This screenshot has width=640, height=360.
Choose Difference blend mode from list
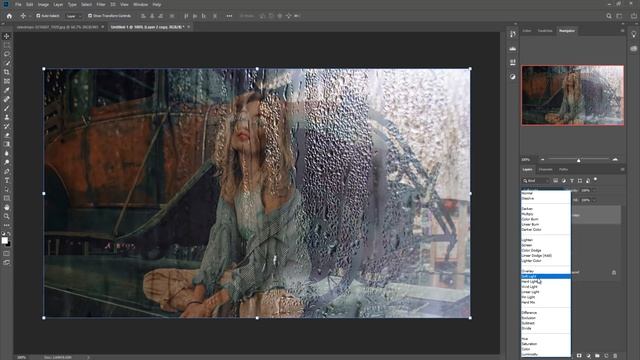click(546, 313)
